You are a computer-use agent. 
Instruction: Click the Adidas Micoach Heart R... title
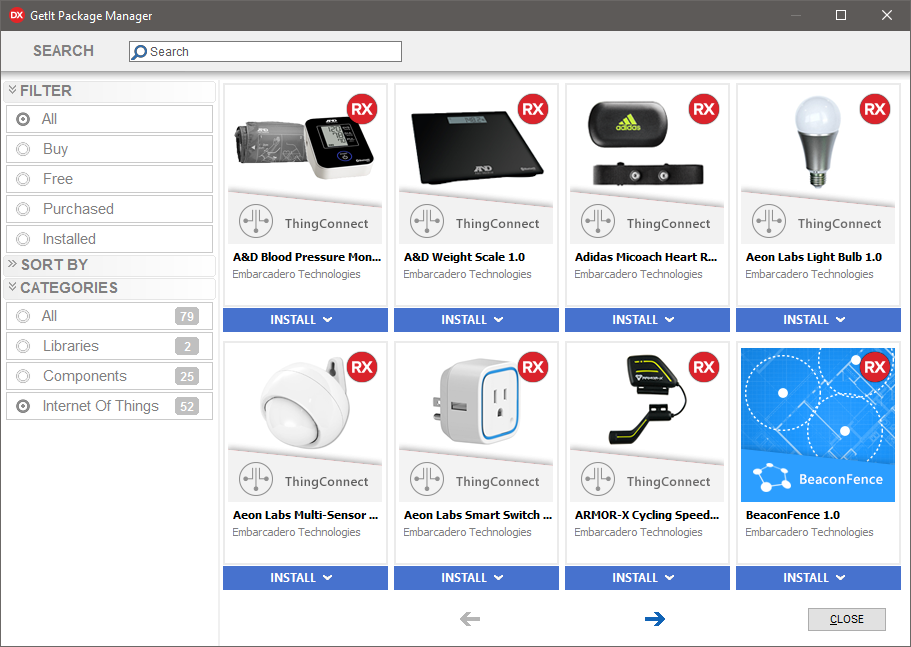(x=646, y=257)
